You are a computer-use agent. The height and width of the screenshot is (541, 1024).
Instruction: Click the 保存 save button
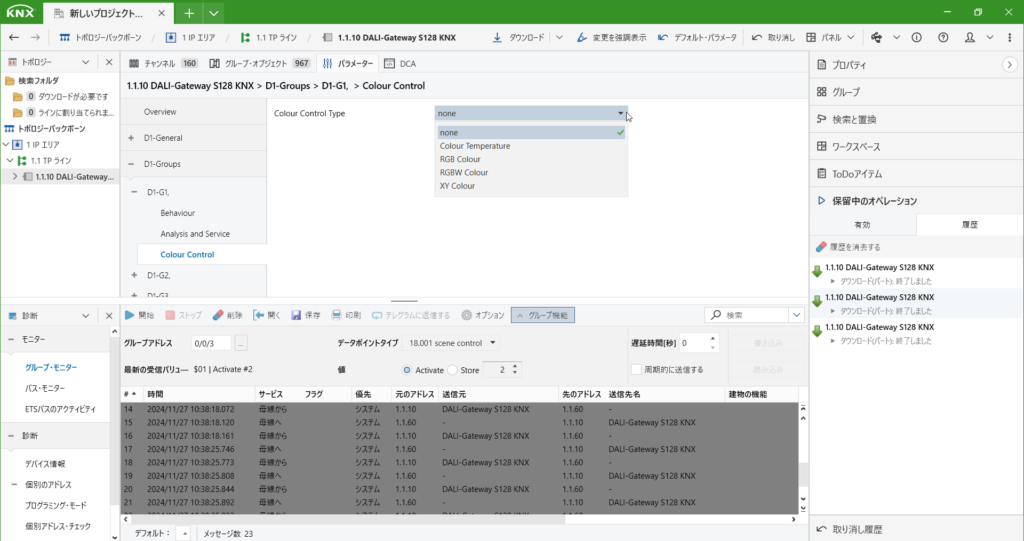pos(306,315)
